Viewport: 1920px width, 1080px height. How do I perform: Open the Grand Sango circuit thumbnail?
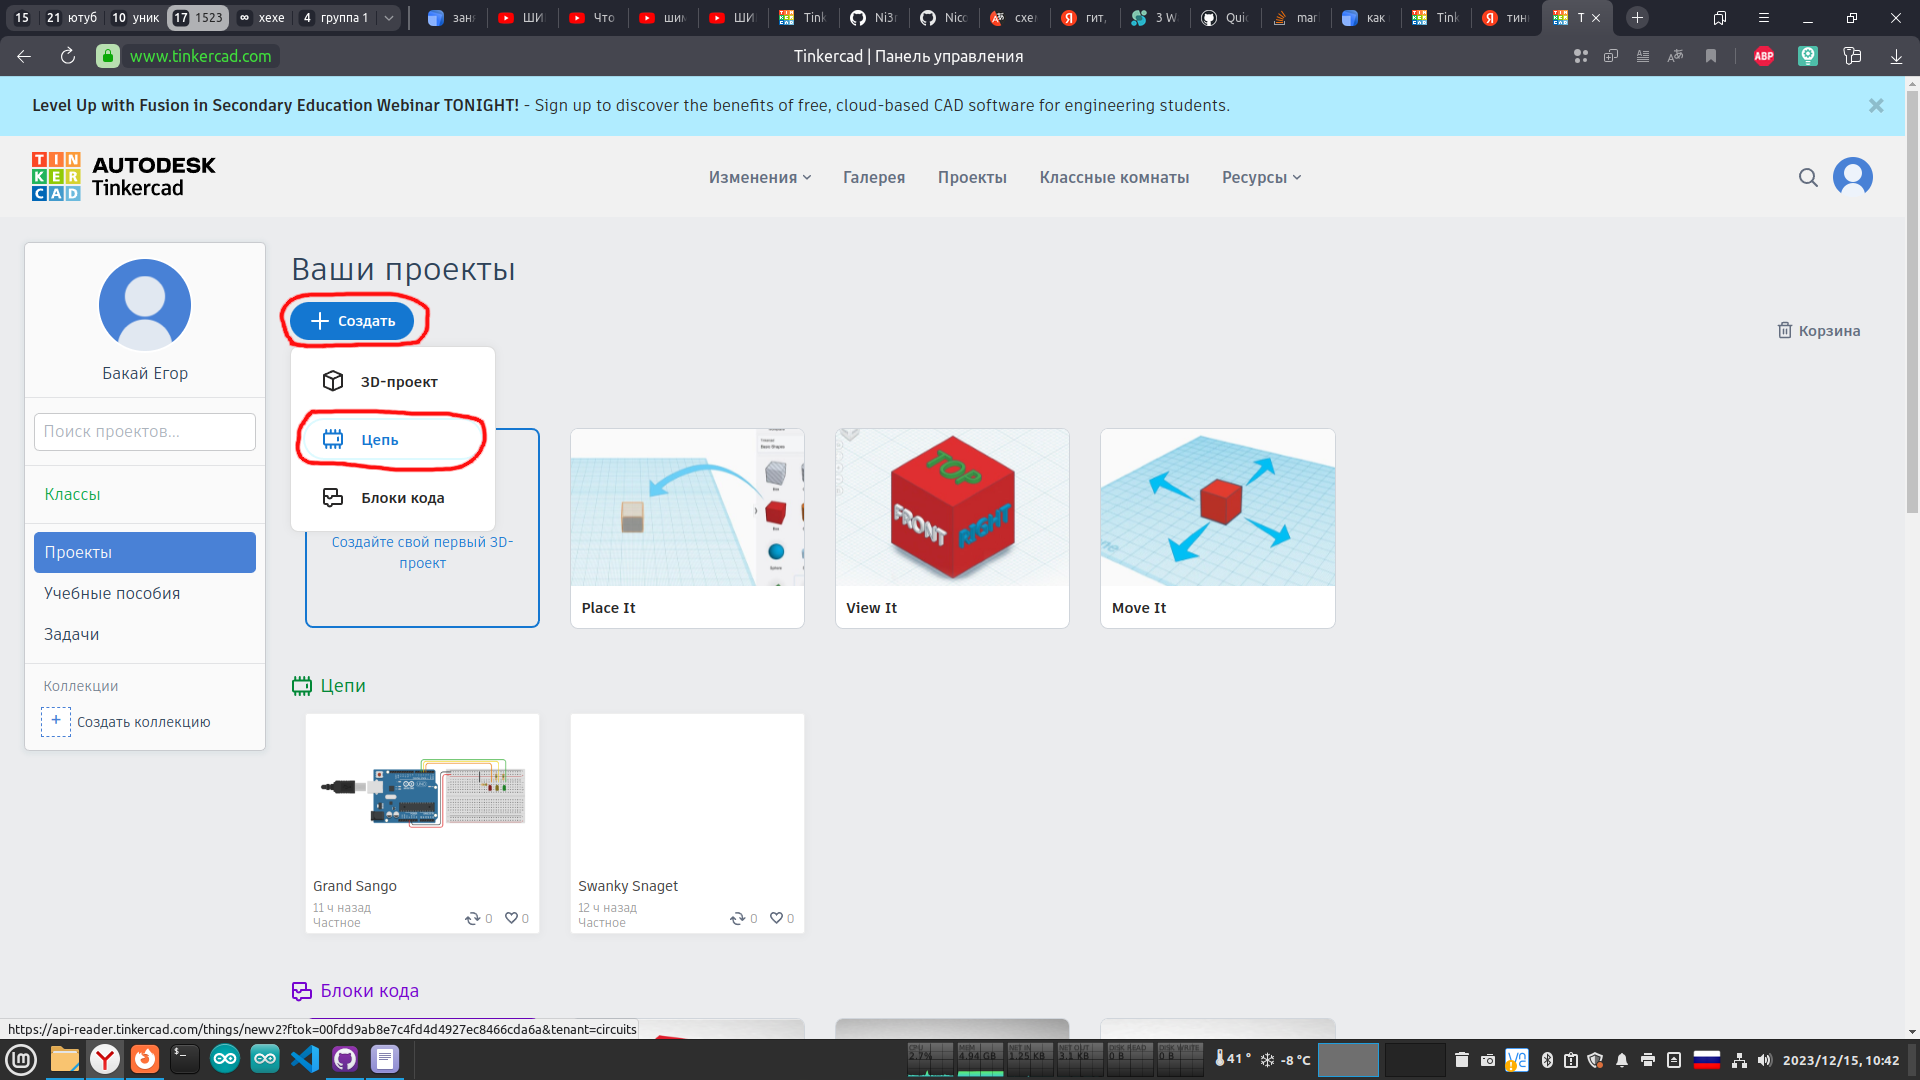click(422, 792)
